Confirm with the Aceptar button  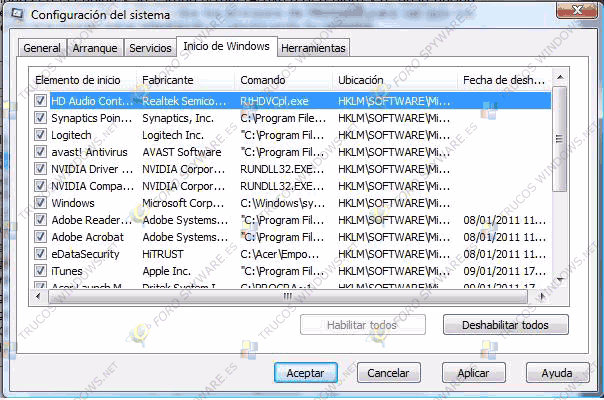pyautogui.click(x=306, y=373)
